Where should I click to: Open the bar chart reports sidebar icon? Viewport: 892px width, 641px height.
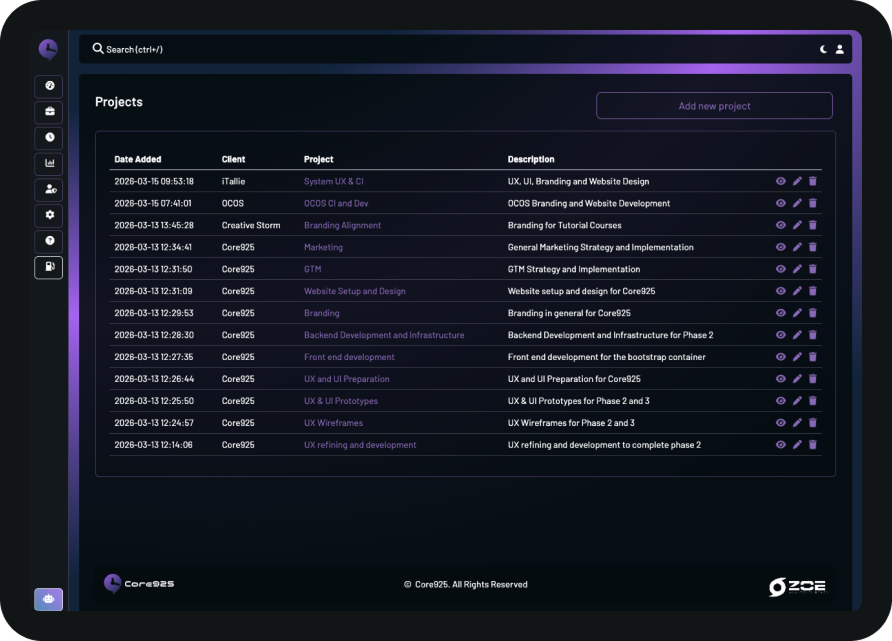pyautogui.click(x=48, y=164)
